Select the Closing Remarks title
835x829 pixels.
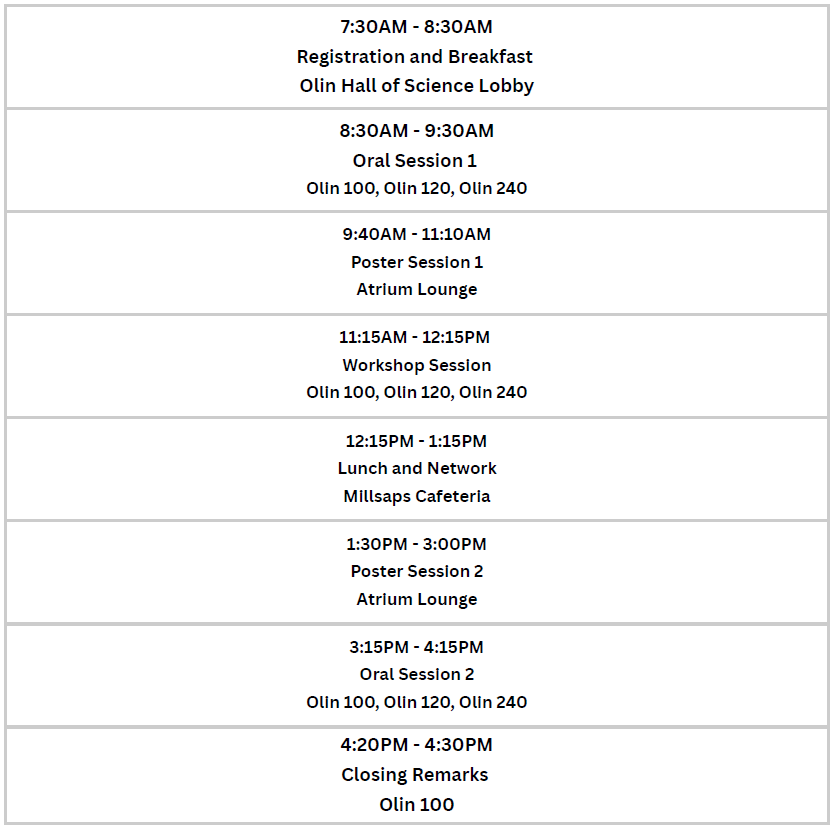414,775
